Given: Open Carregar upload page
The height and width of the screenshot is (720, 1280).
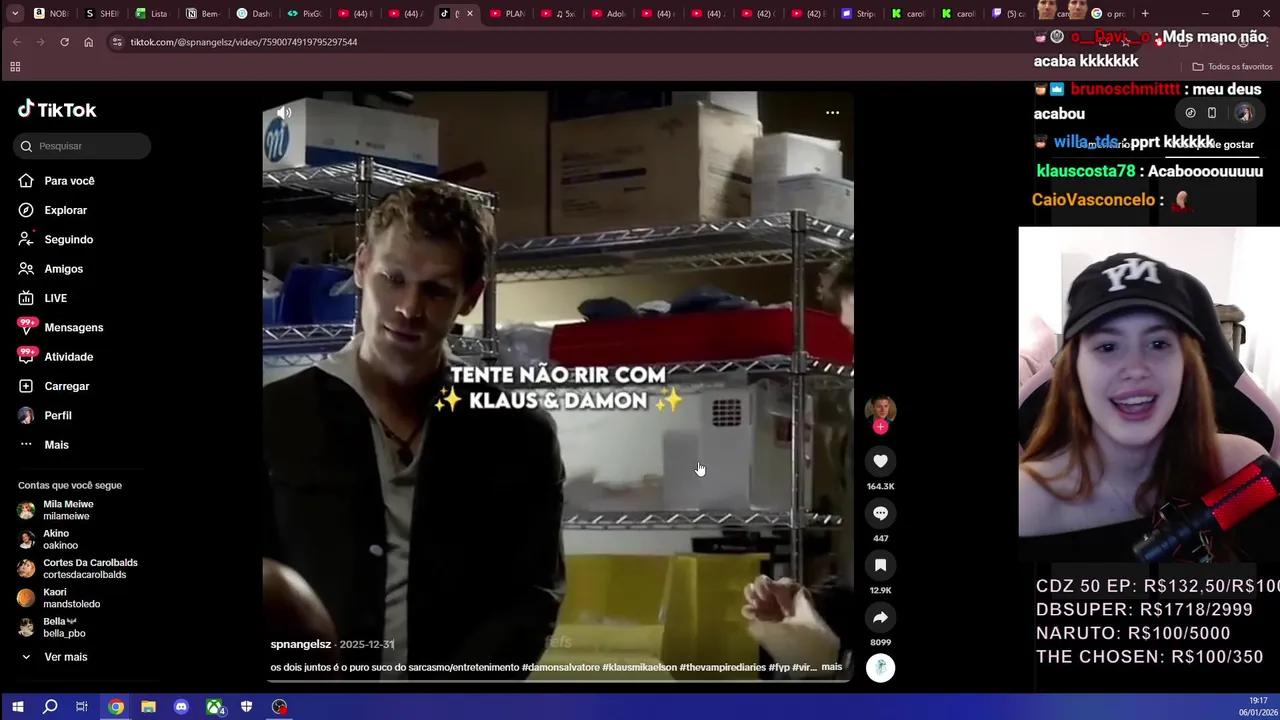Looking at the screenshot, I should pos(54,386).
